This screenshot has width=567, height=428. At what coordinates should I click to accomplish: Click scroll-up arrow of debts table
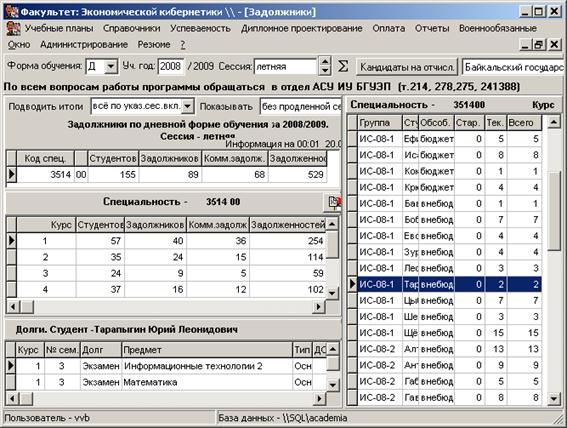(333, 349)
